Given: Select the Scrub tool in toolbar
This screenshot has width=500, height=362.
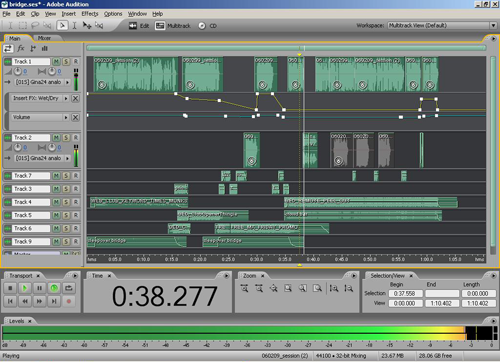Looking at the screenshot, I should pyautogui.click(x=99, y=25).
